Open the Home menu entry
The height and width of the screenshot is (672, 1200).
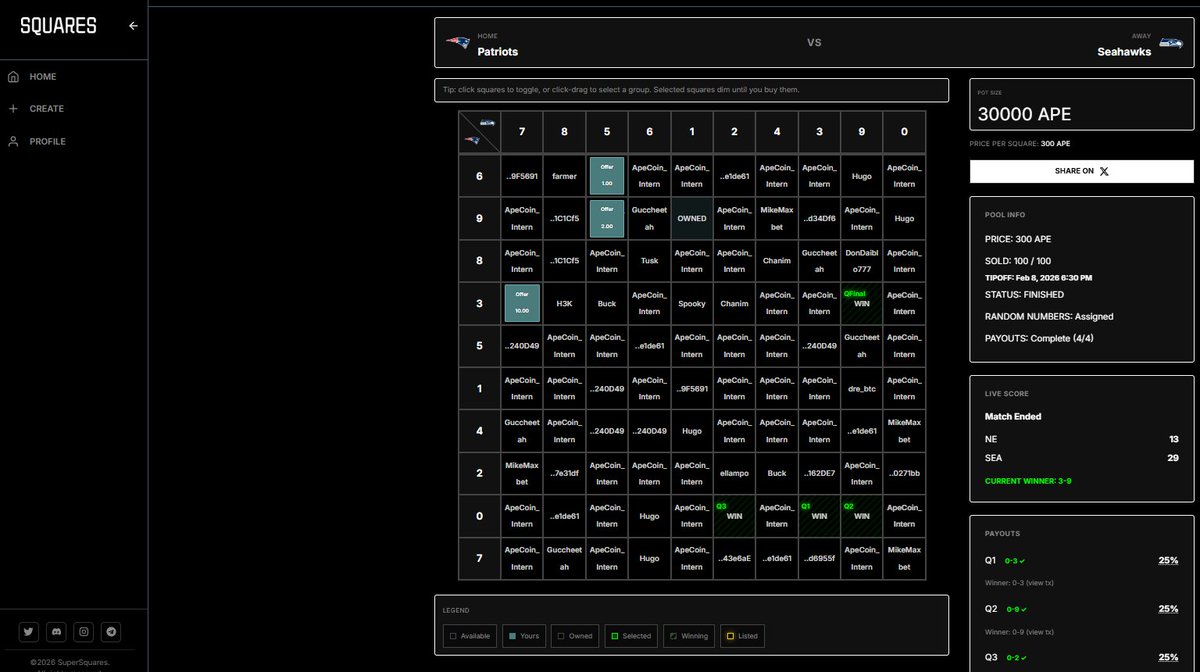click(41, 75)
